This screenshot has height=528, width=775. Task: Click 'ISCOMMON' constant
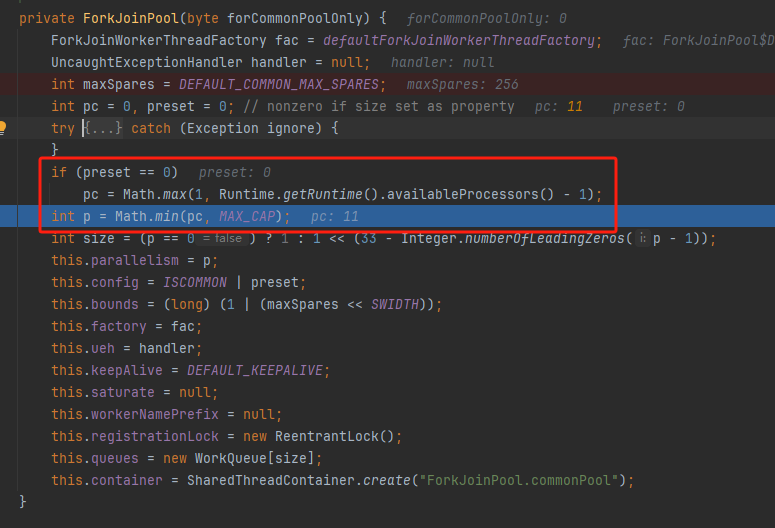tap(195, 282)
